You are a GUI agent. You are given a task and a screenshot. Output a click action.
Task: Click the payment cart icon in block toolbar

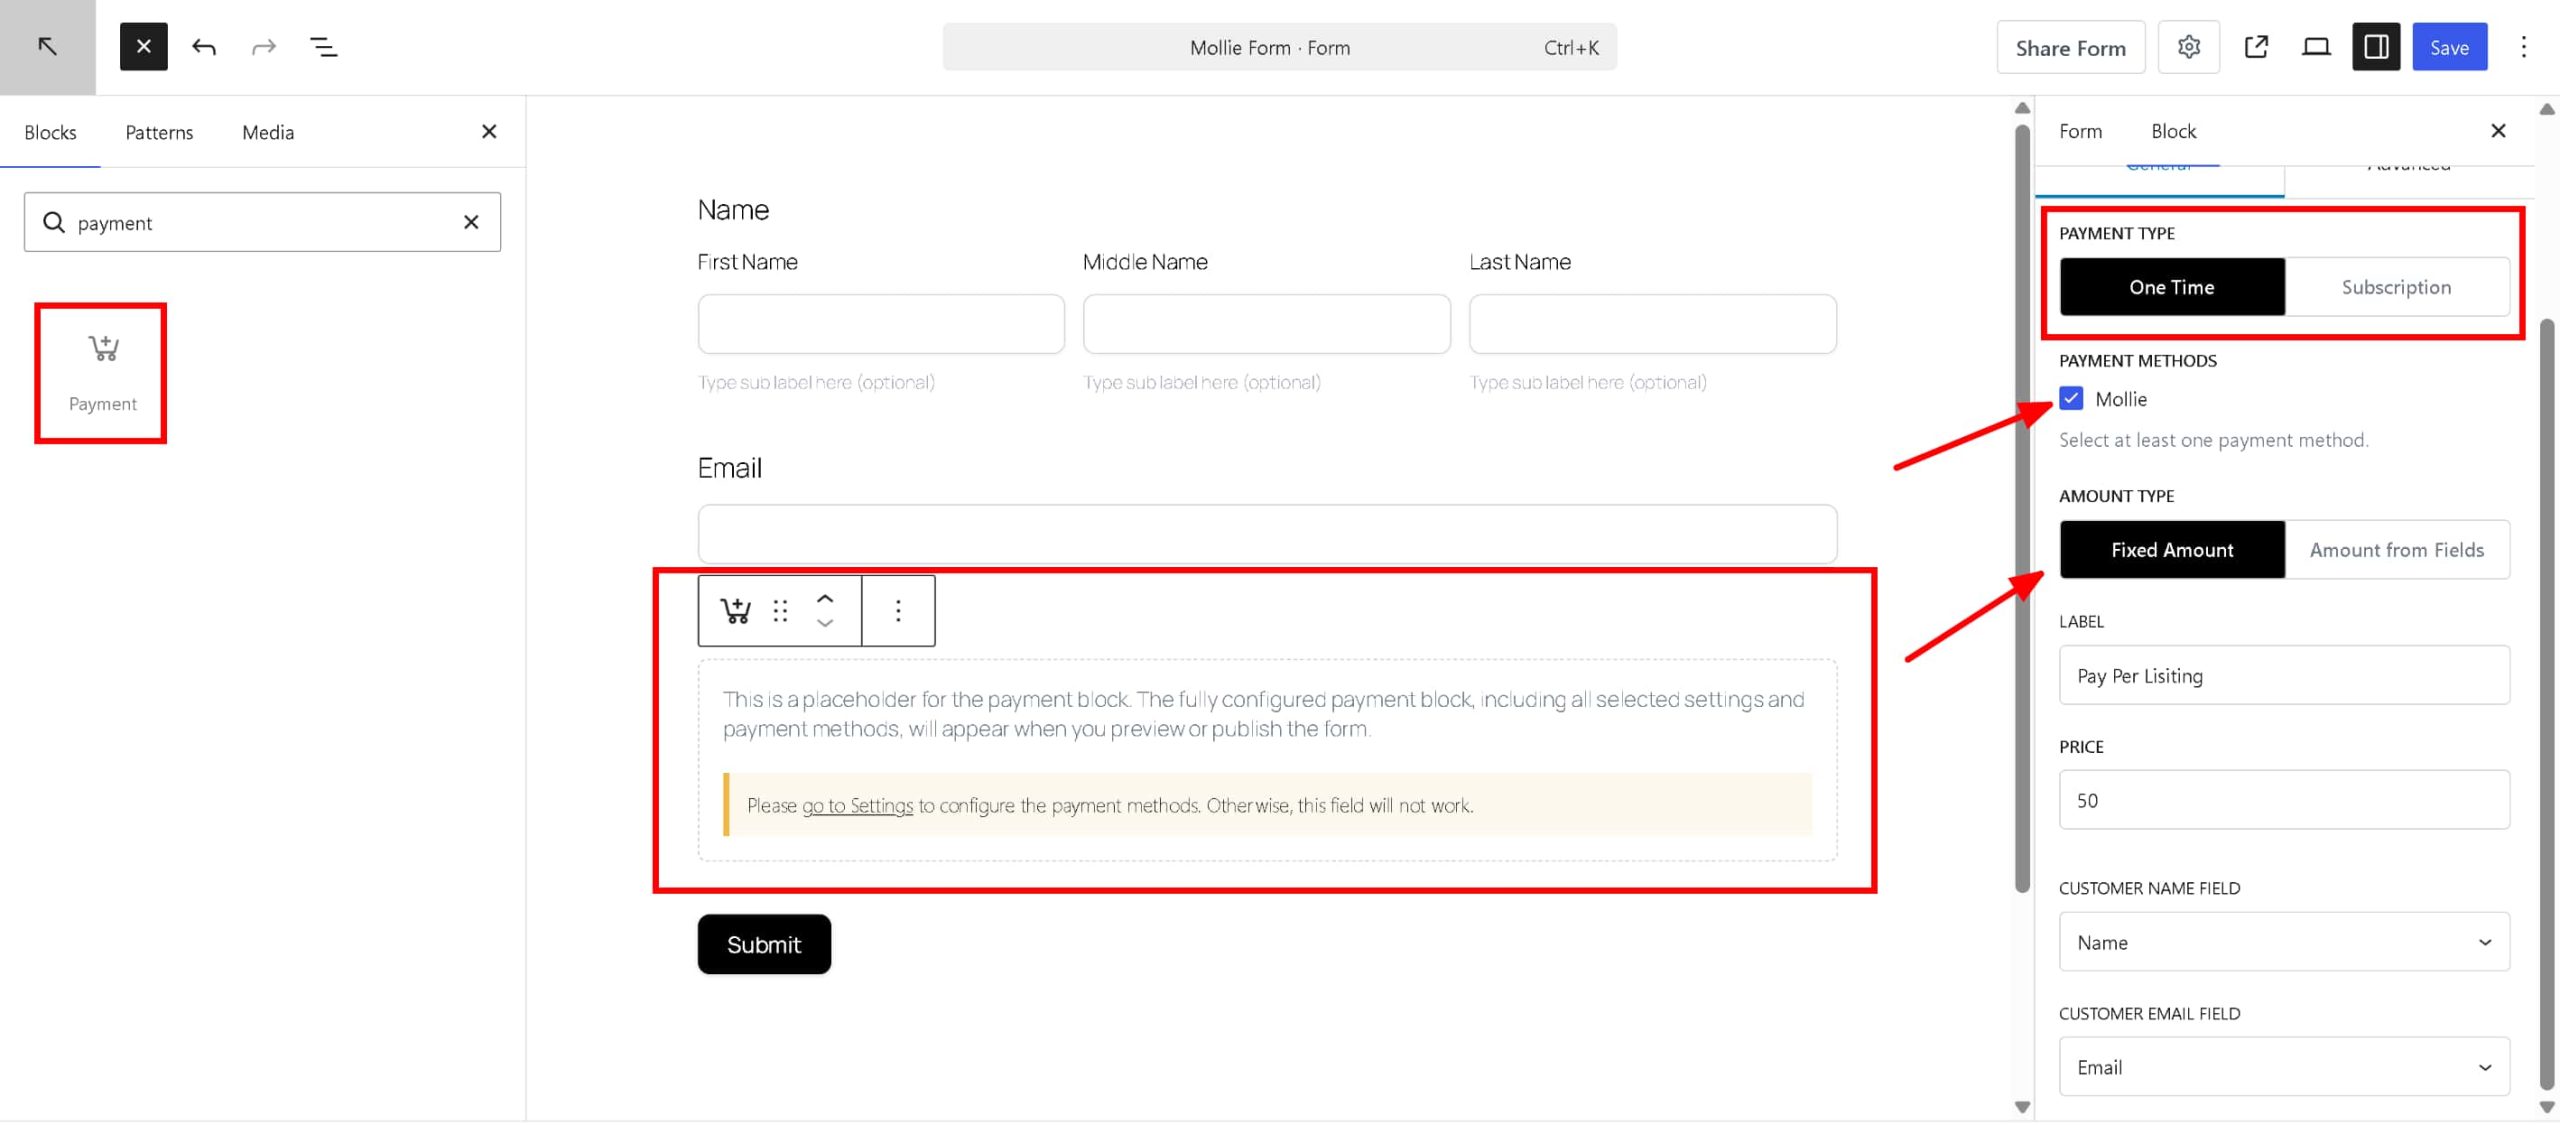tap(735, 610)
